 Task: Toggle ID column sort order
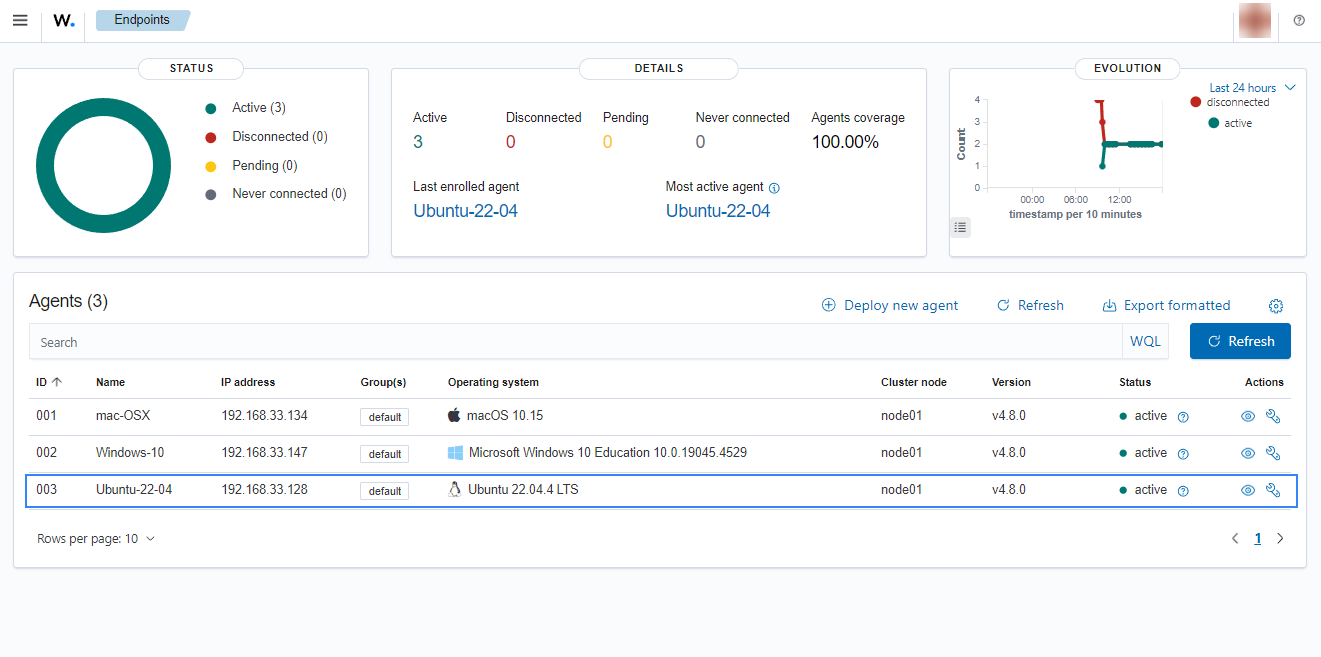(x=46, y=382)
